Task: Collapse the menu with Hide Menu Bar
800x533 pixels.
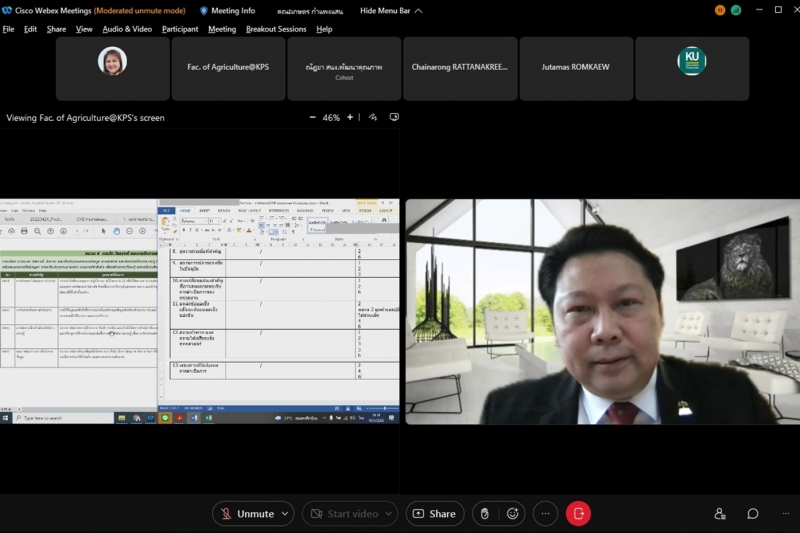Action: (x=391, y=10)
